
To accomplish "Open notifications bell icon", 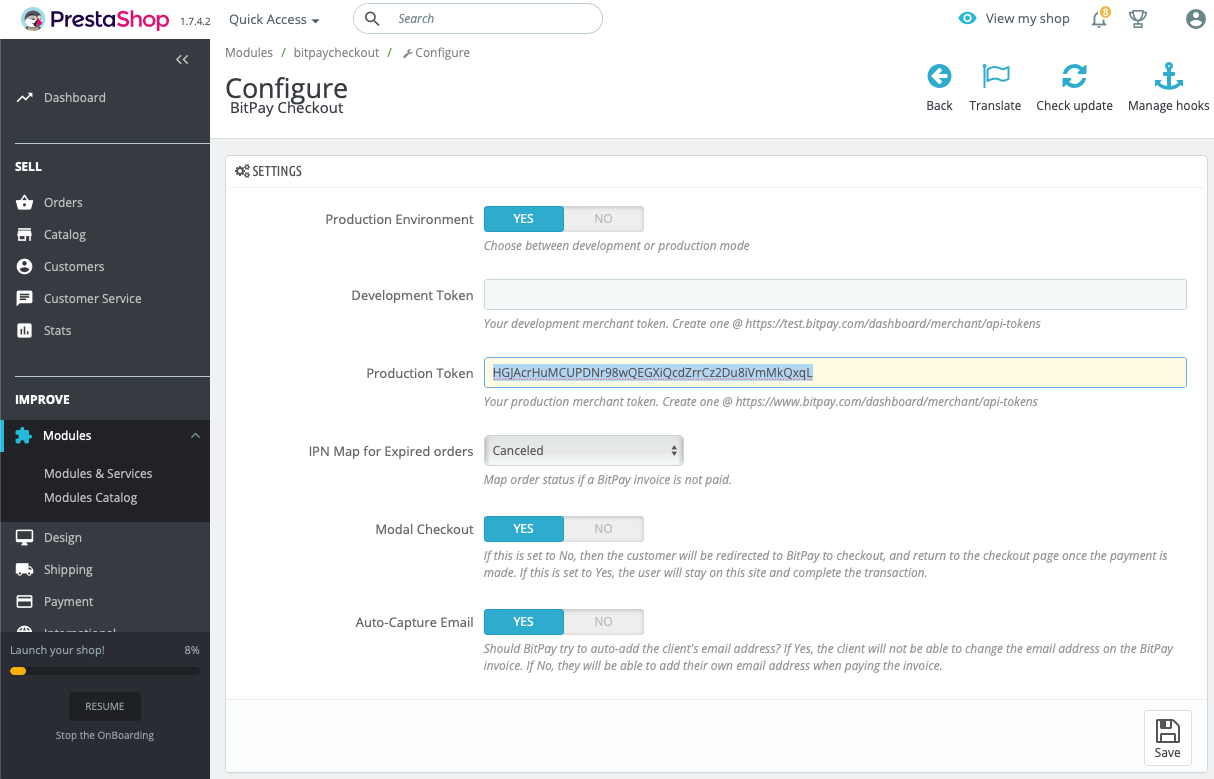I will point(1100,19).
